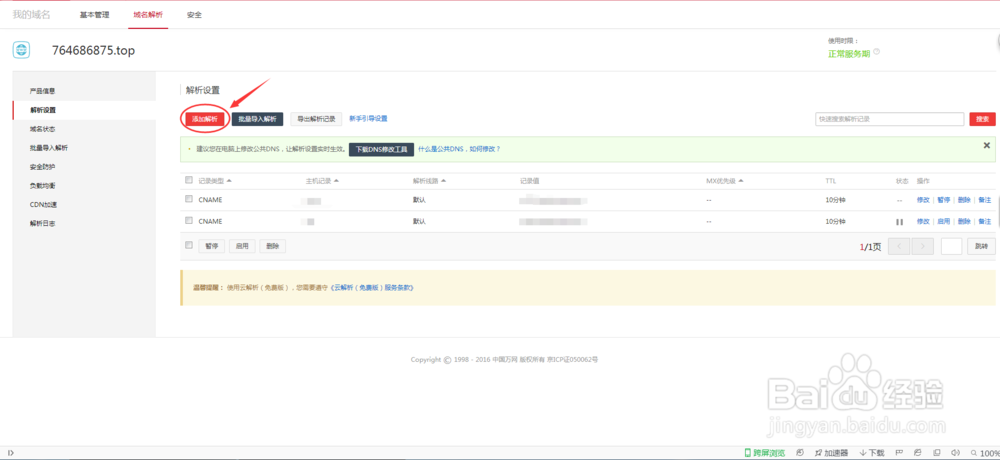Click 导出解析记录 button

tap(316, 119)
